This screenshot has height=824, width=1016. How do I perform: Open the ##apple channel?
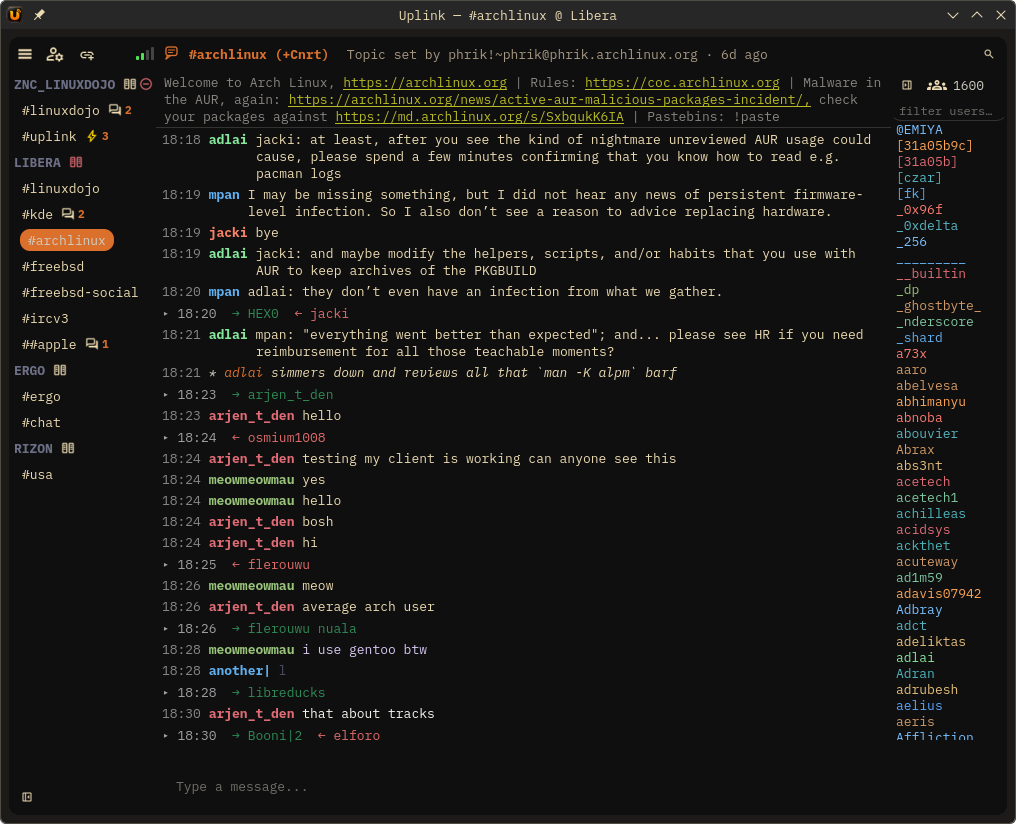[x=49, y=344]
